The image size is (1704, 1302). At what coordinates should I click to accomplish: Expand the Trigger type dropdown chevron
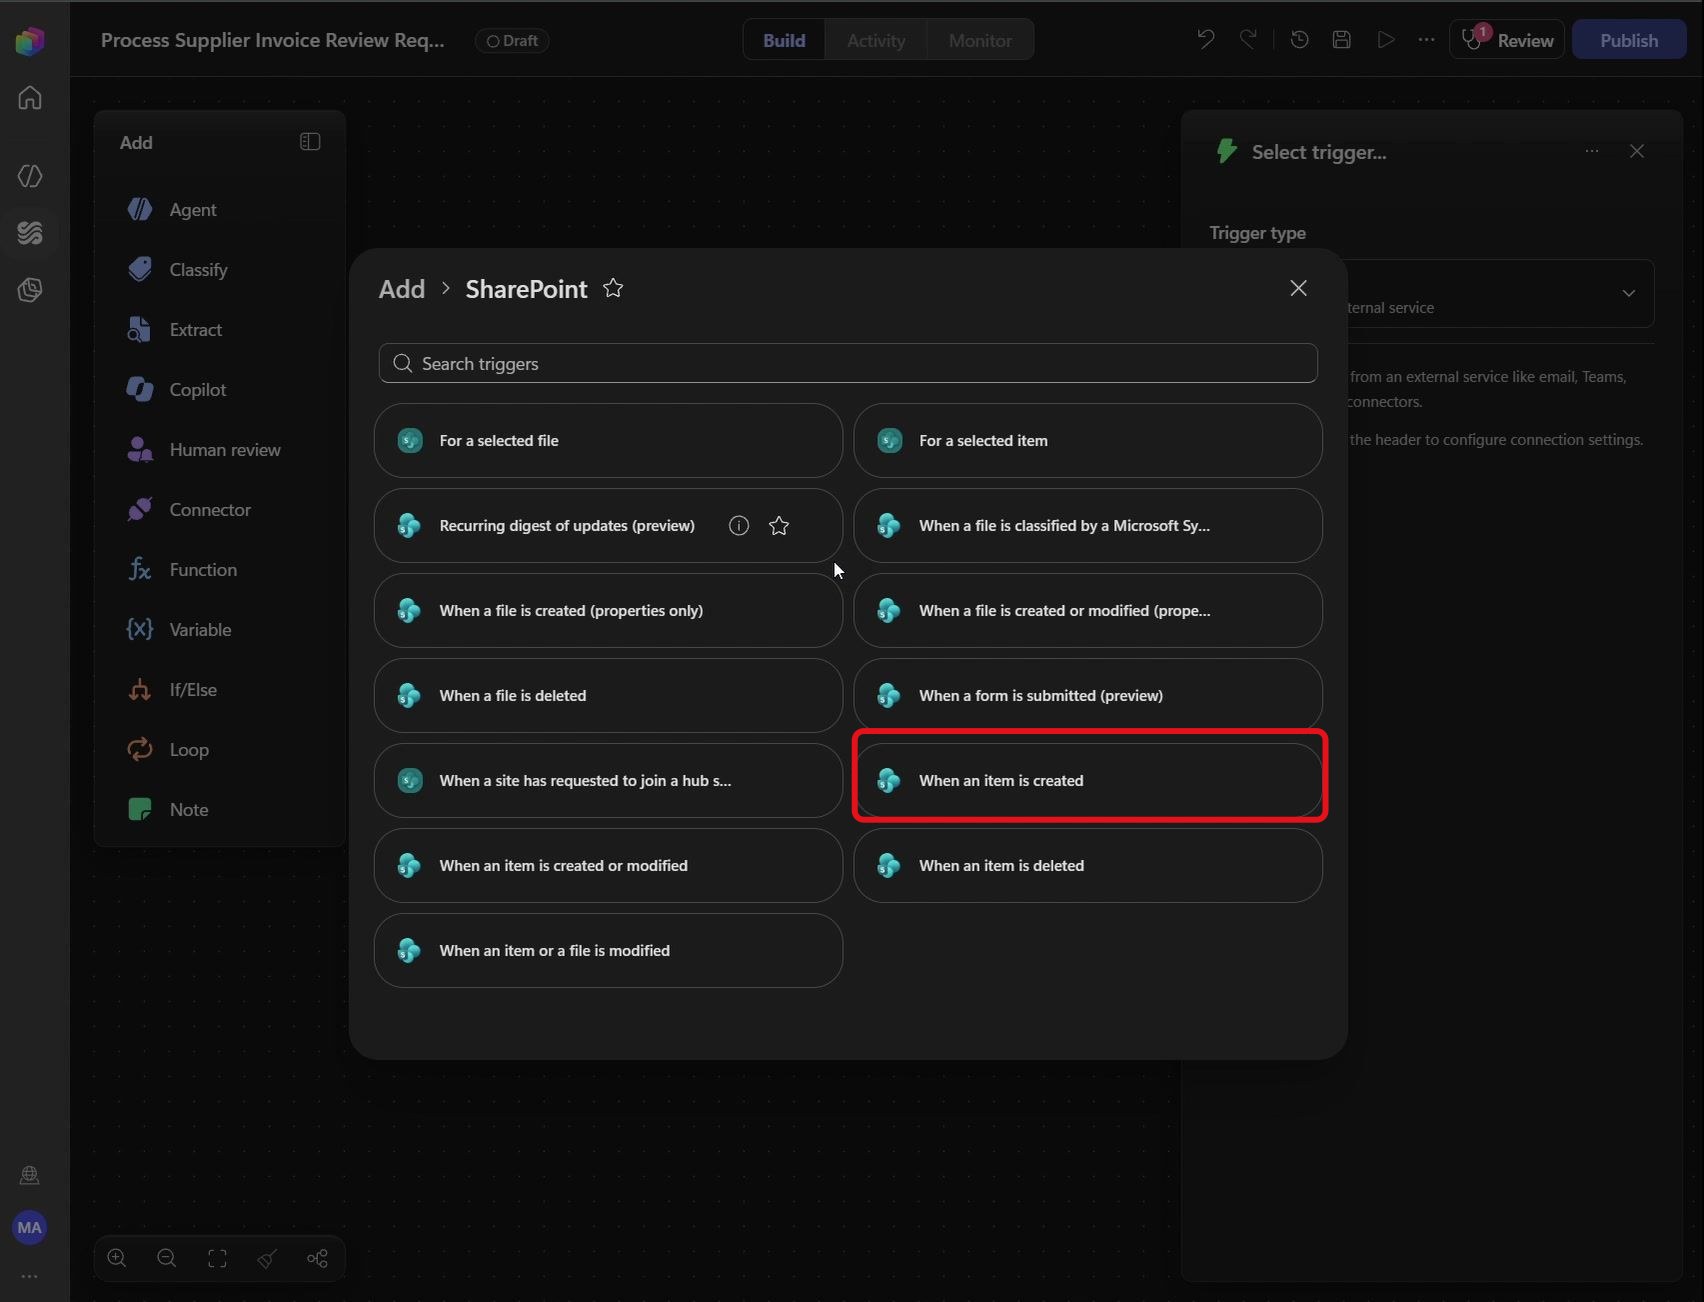[1628, 293]
